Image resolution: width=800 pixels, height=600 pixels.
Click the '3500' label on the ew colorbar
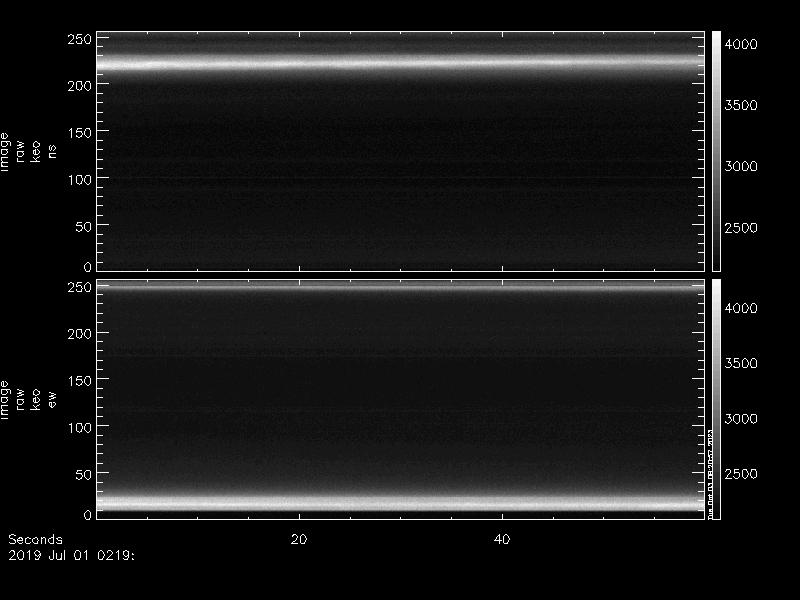tap(741, 363)
